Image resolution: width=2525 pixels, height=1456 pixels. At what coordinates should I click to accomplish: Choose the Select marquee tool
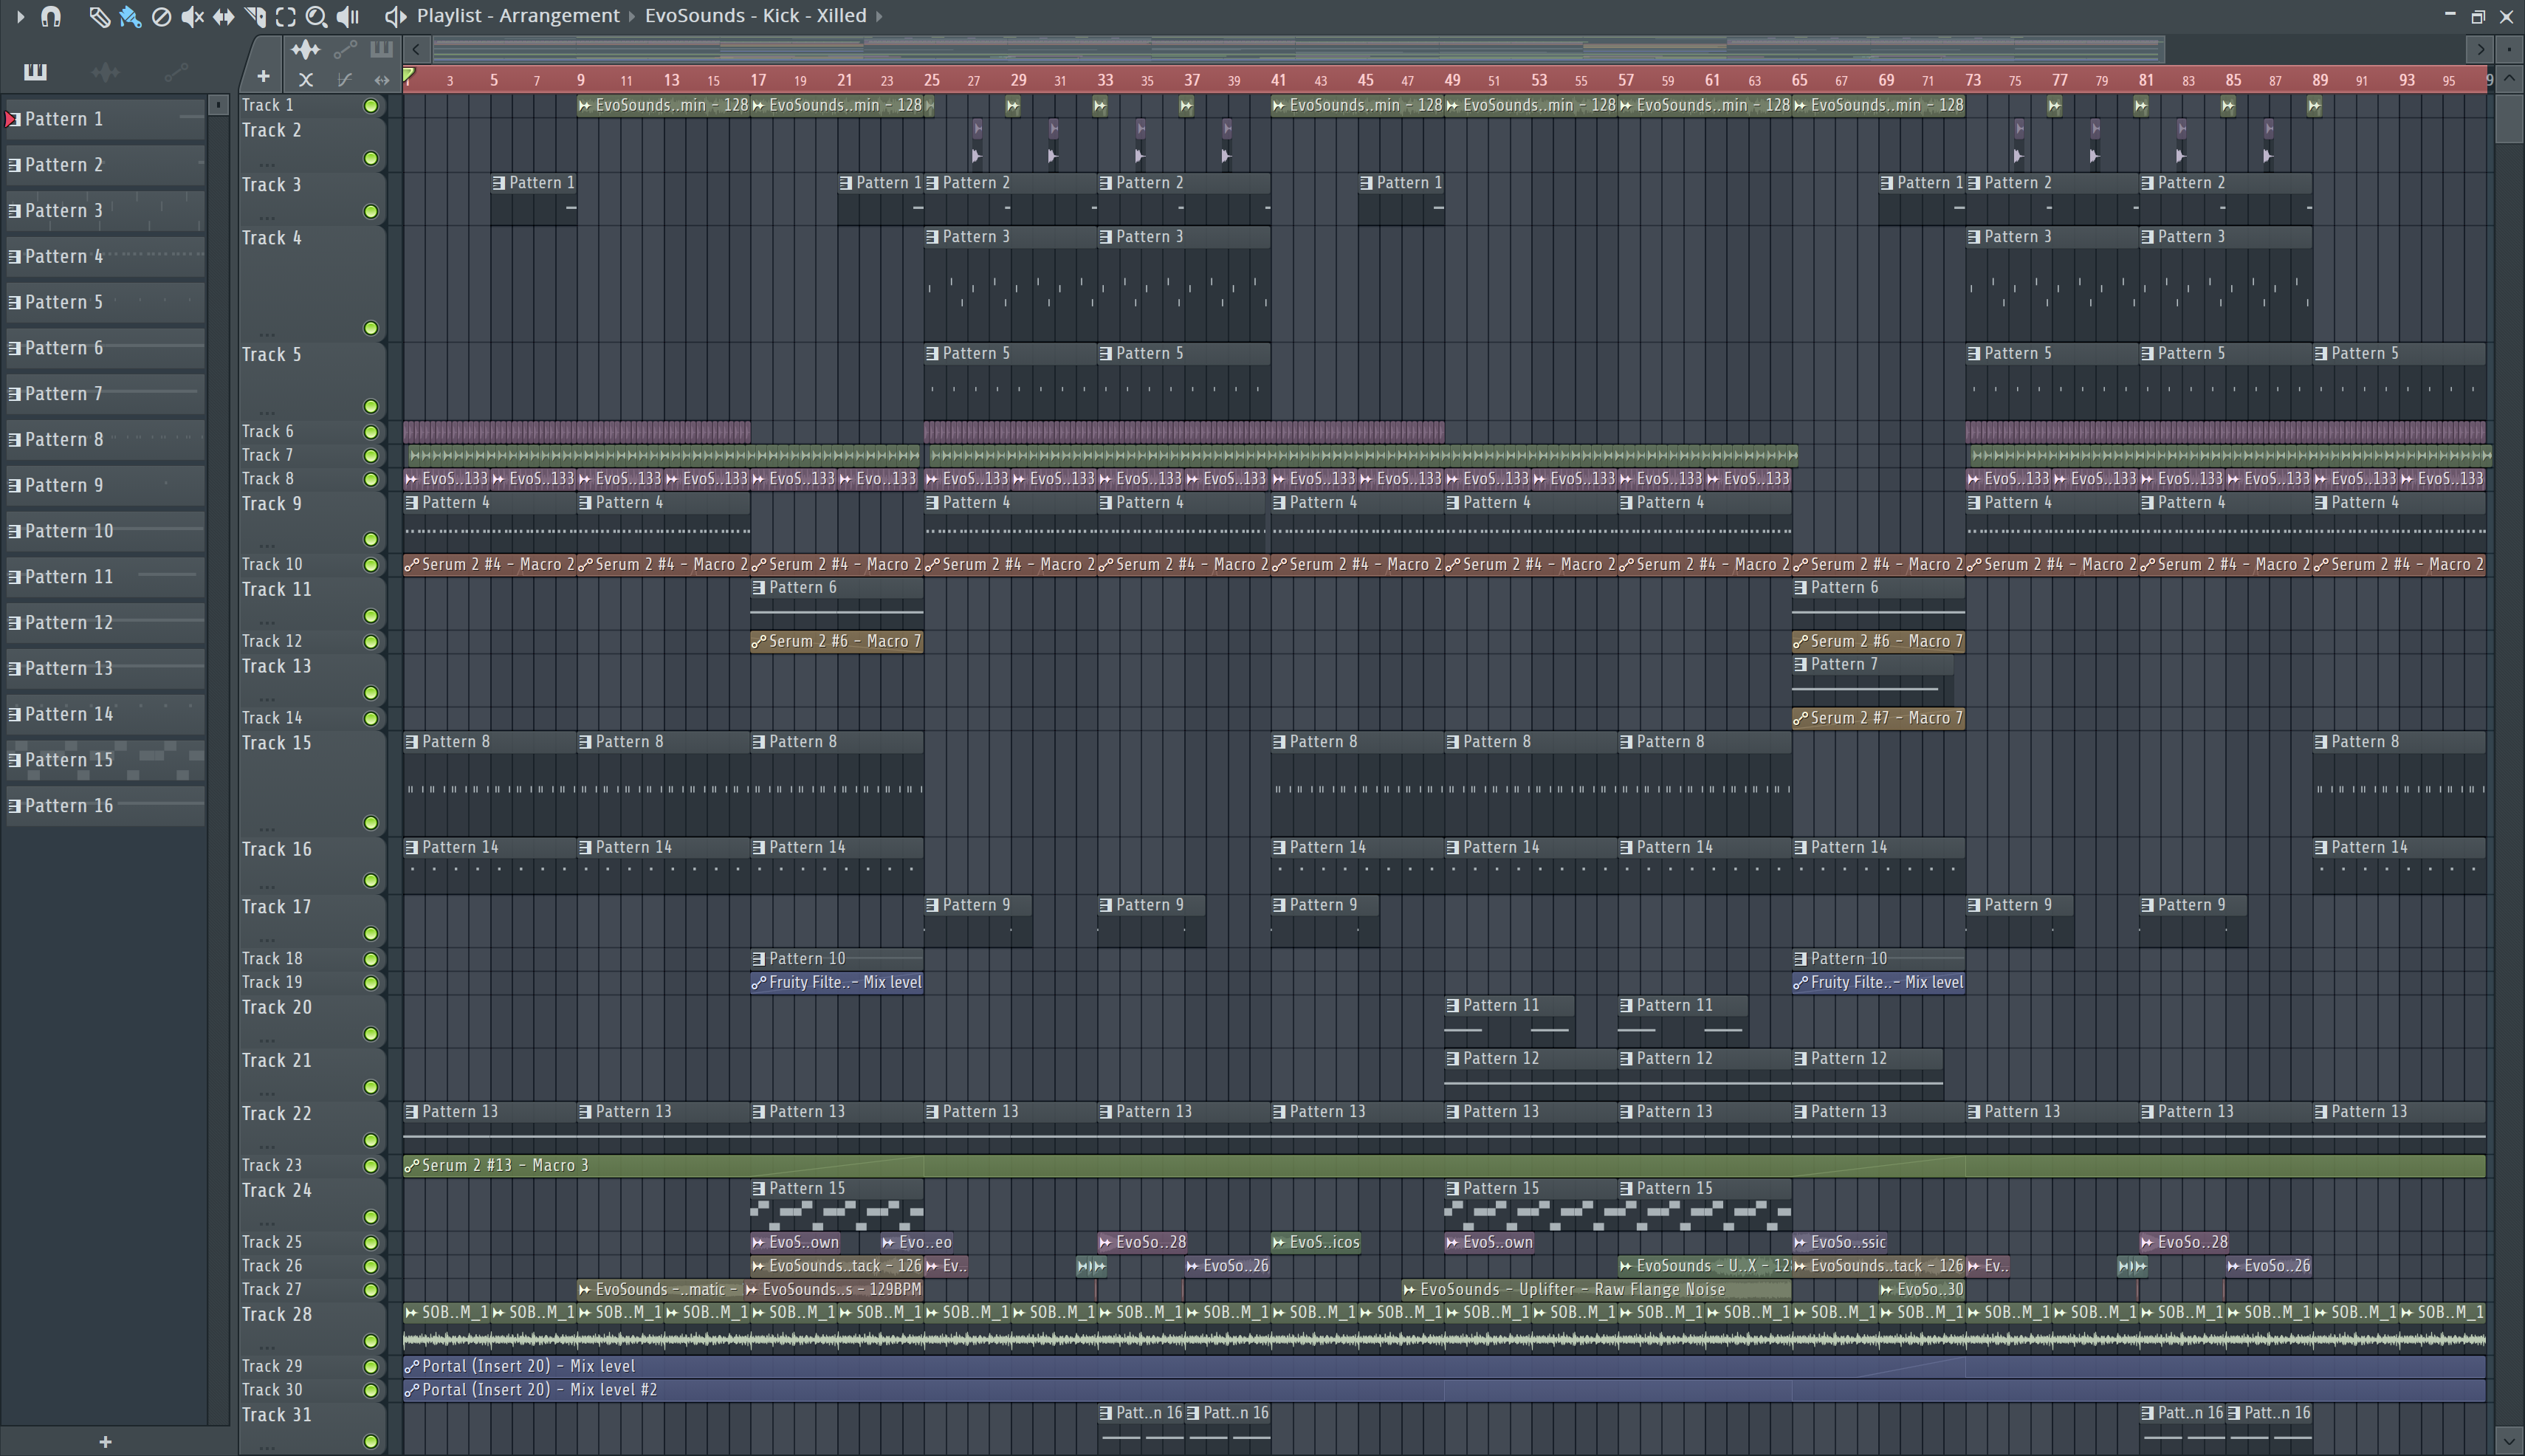tap(285, 16)
